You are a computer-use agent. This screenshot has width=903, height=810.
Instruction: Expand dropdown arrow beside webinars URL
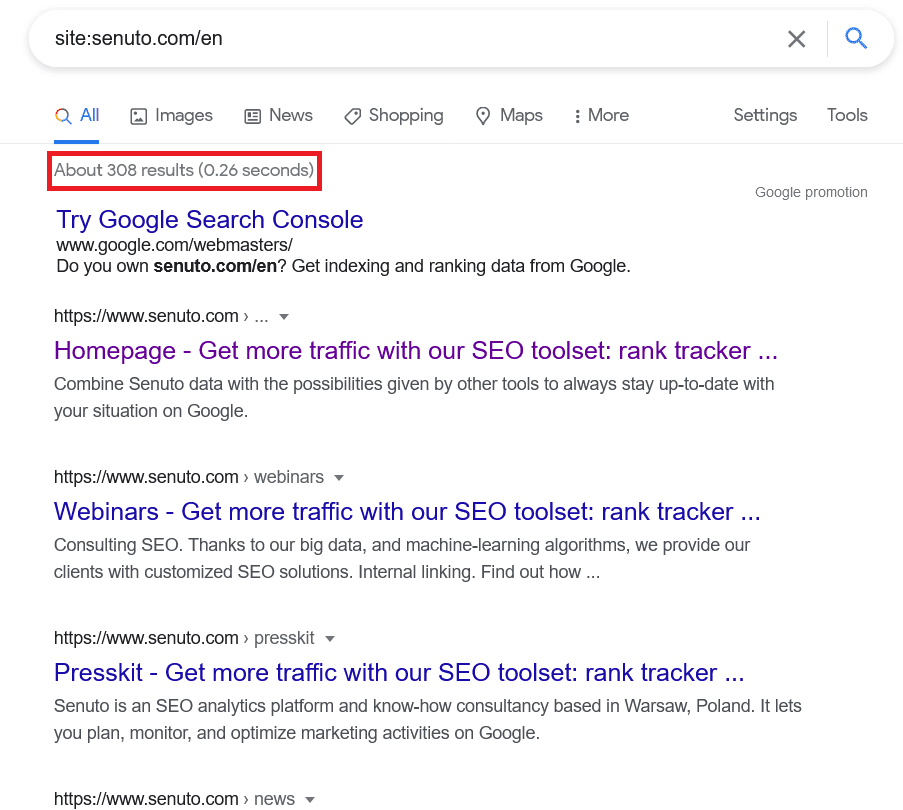339,477
